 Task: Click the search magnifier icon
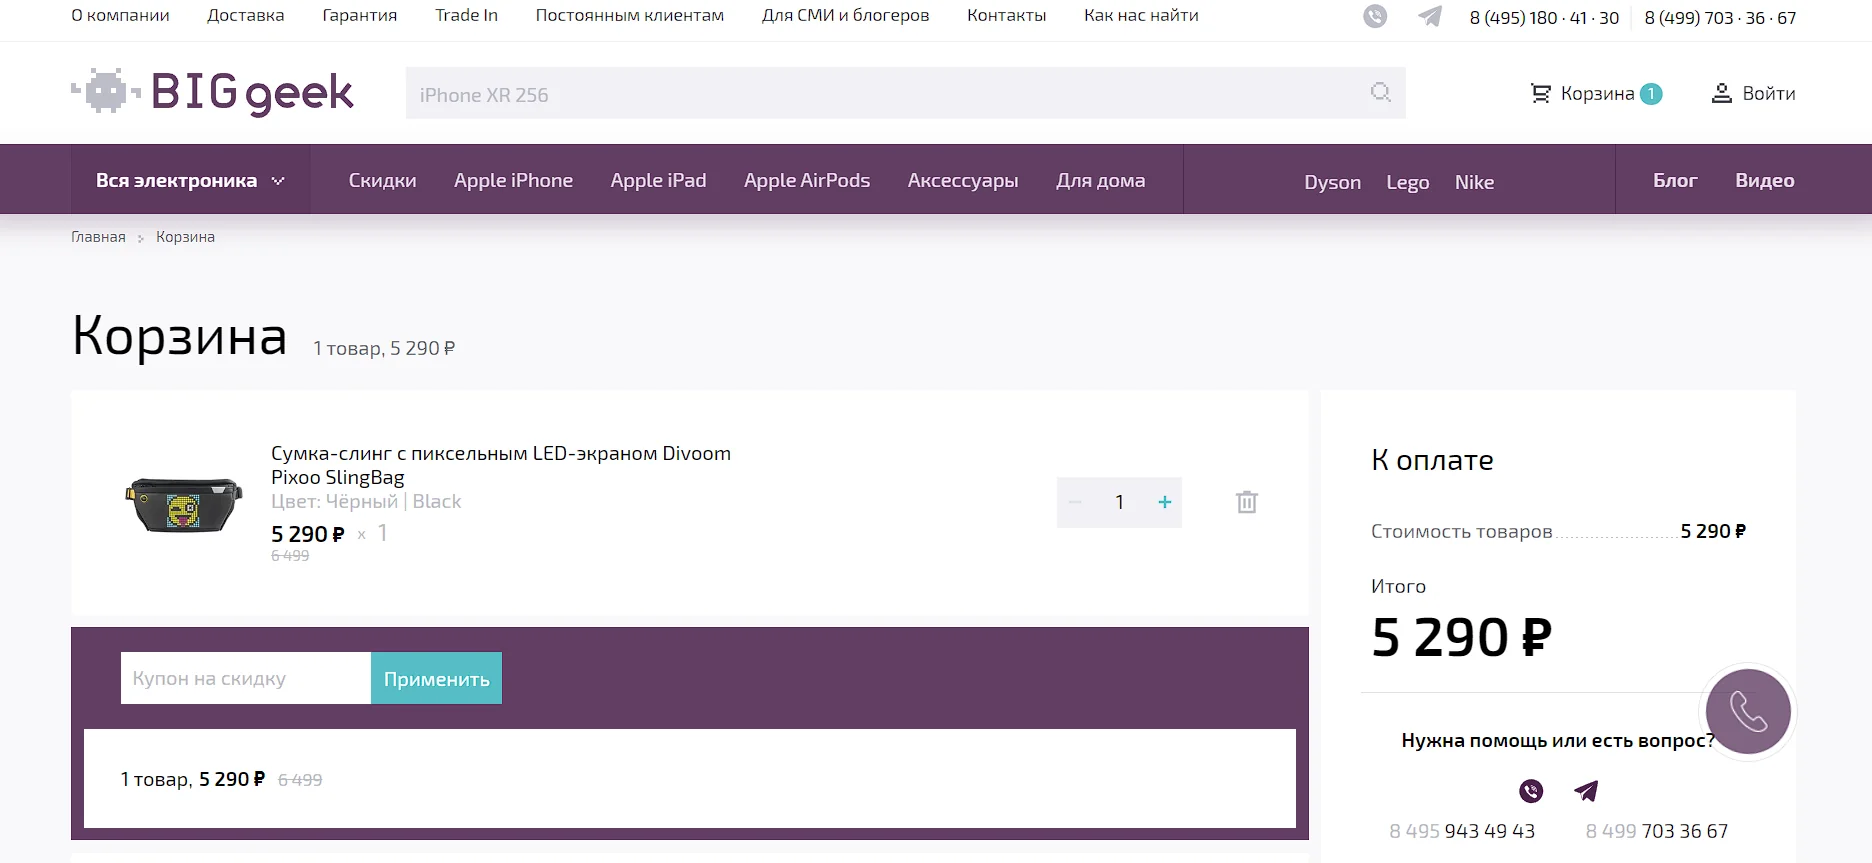point(1381,92)
